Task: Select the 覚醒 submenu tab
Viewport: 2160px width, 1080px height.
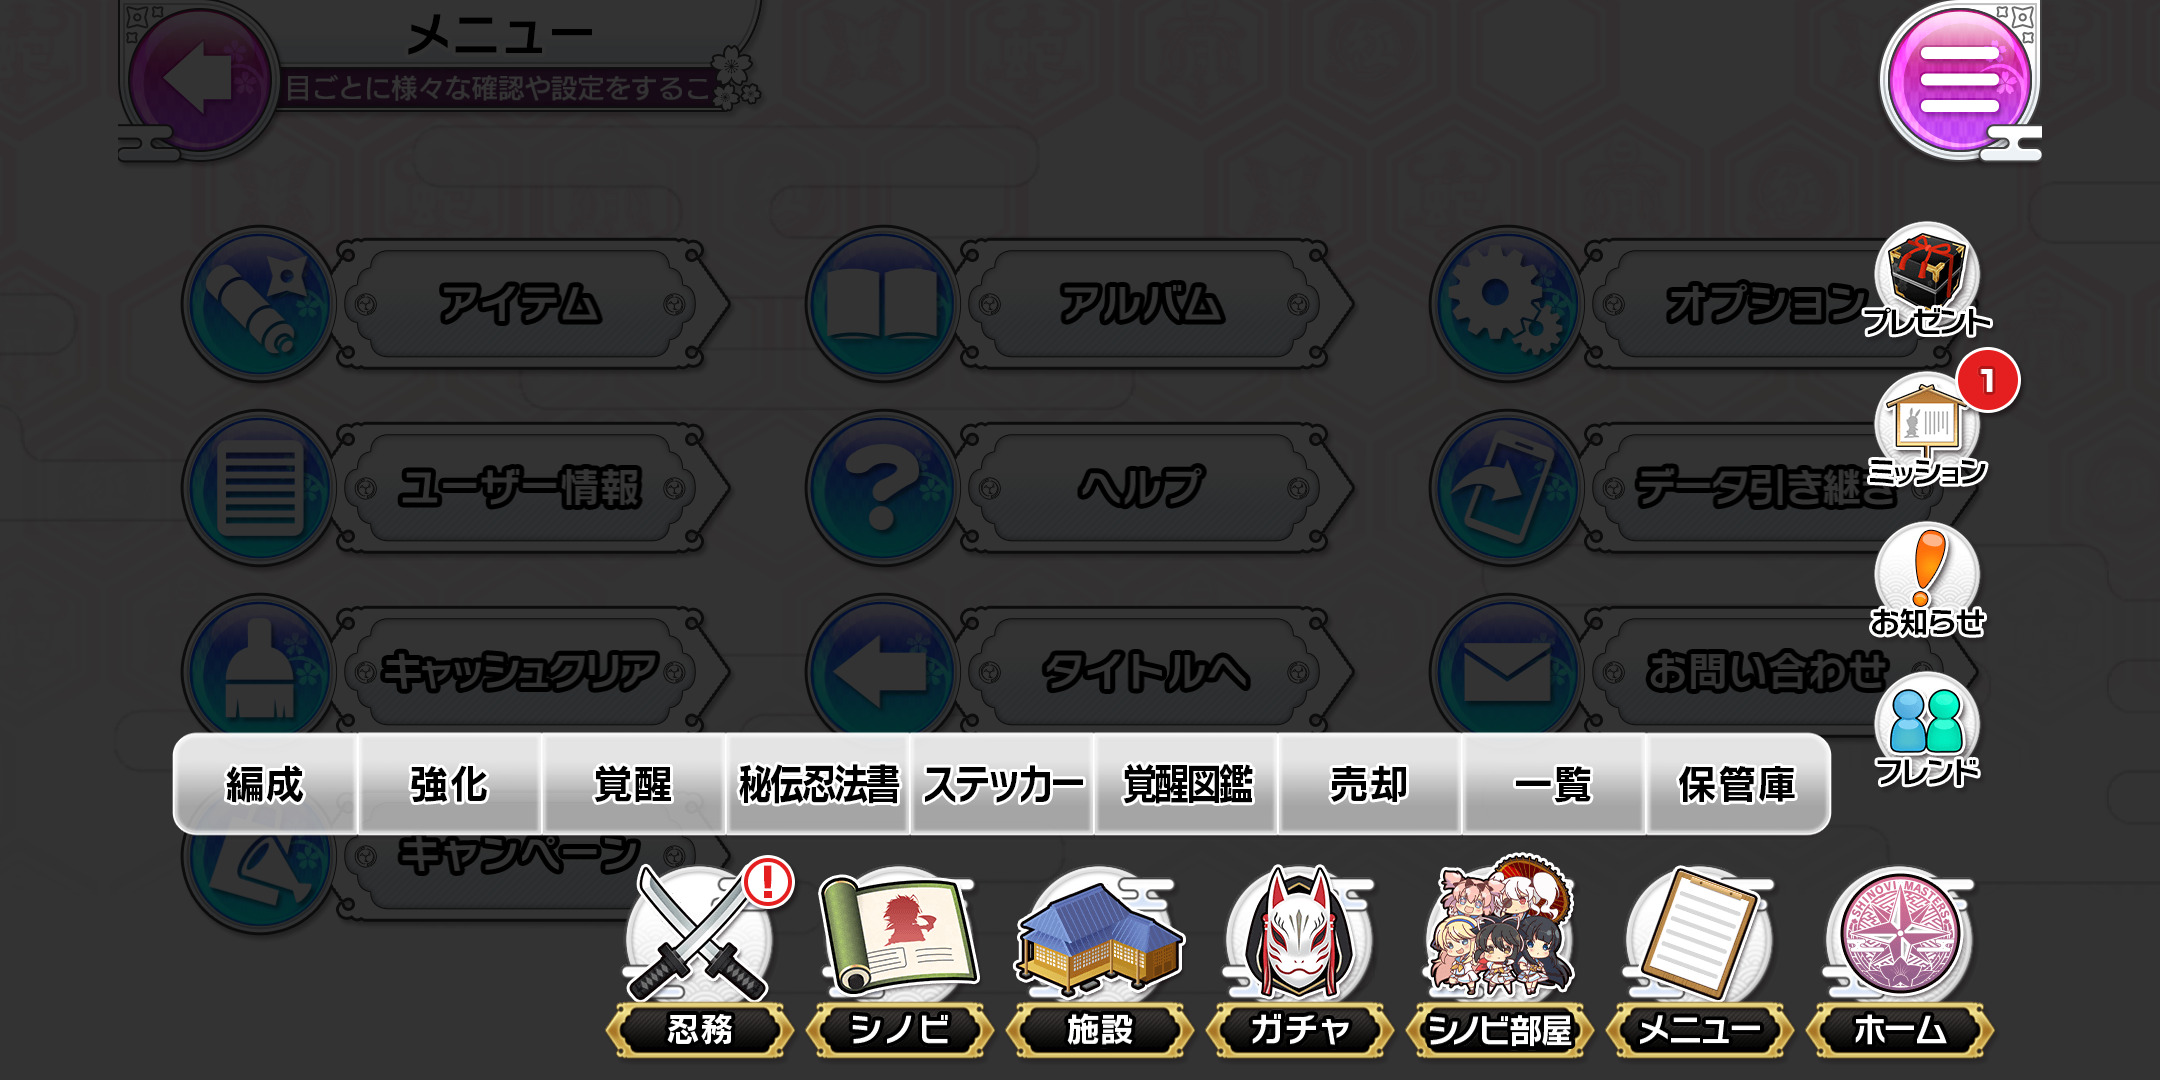Action: tap(633, 784)
